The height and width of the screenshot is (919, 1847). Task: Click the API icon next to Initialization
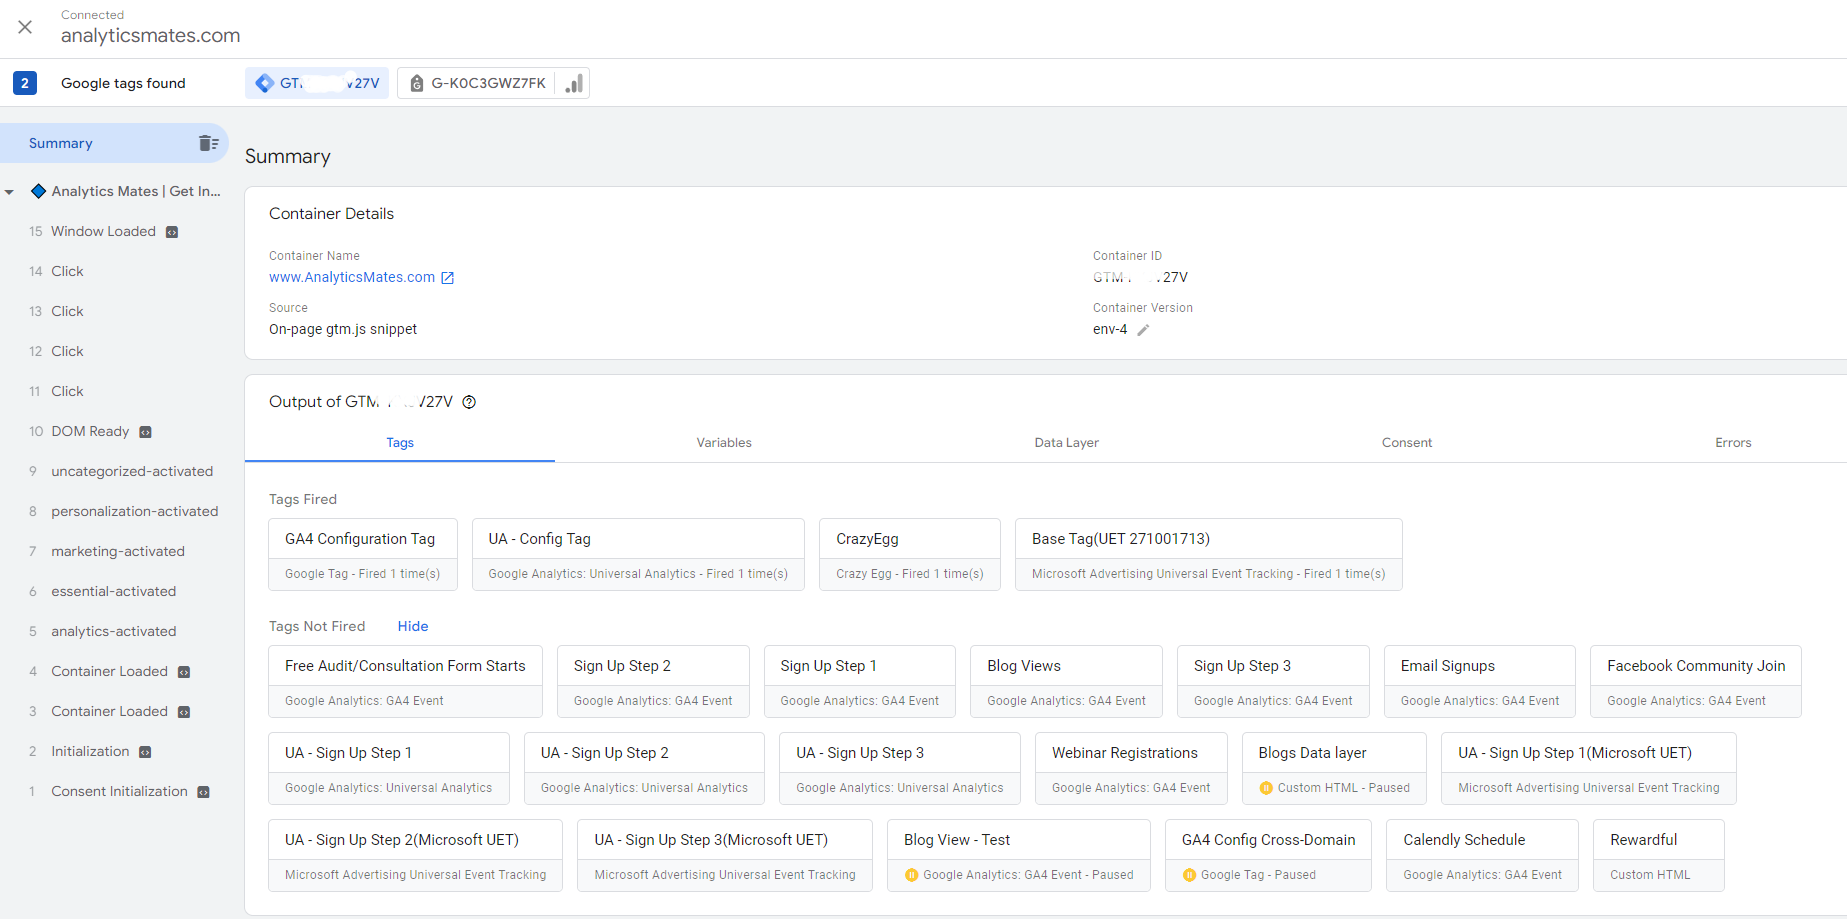145,752
